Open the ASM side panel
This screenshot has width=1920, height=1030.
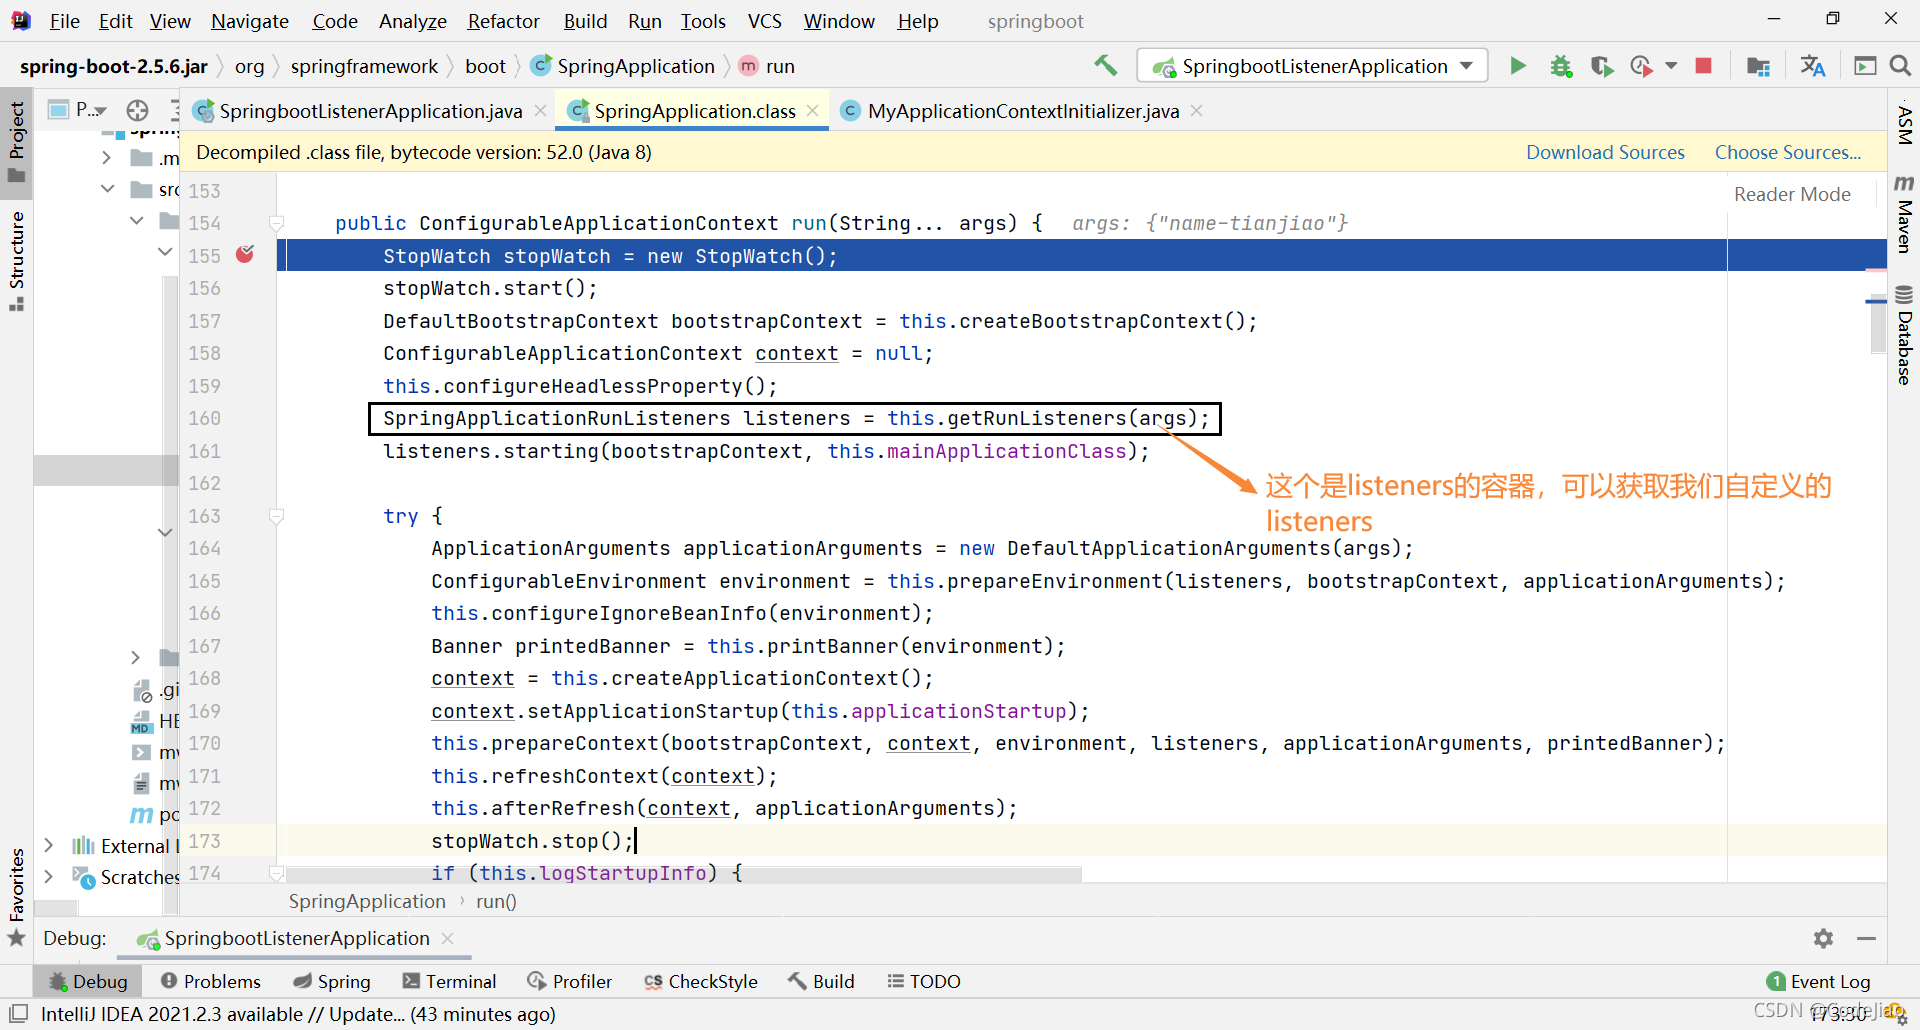pos(1904,125)
